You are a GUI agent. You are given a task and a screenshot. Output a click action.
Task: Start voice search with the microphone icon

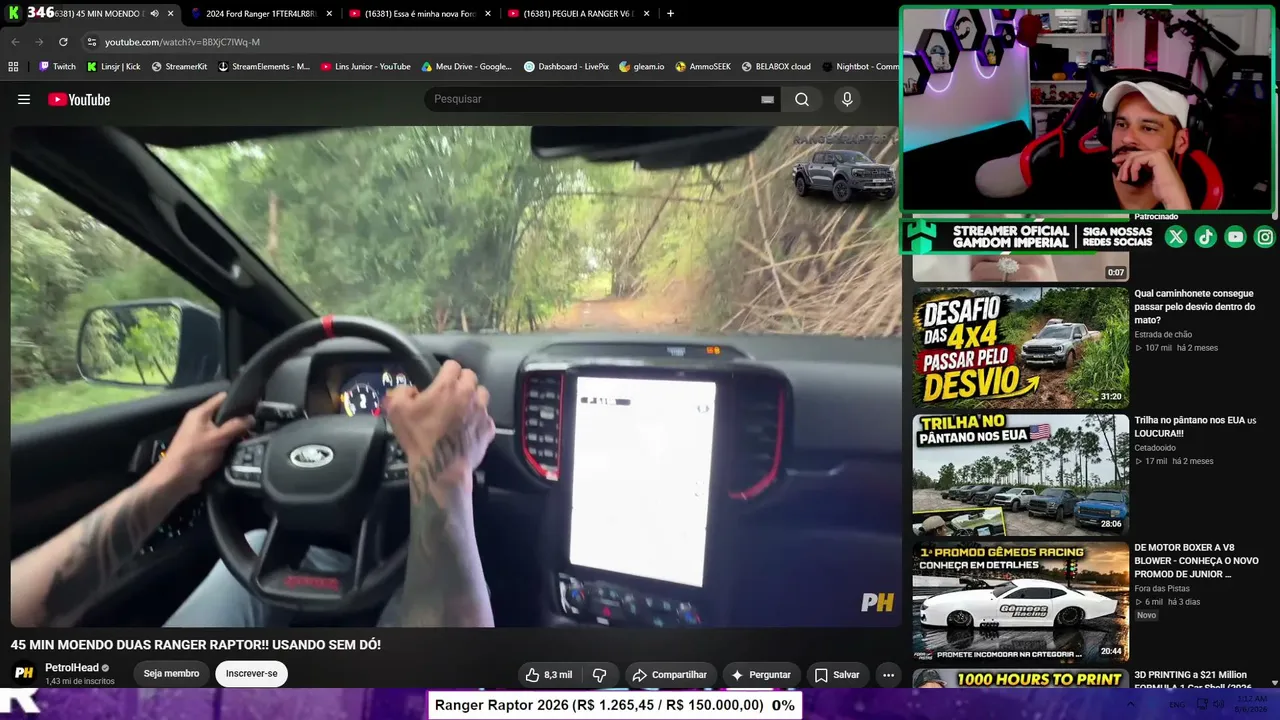[x=847, y=99]
